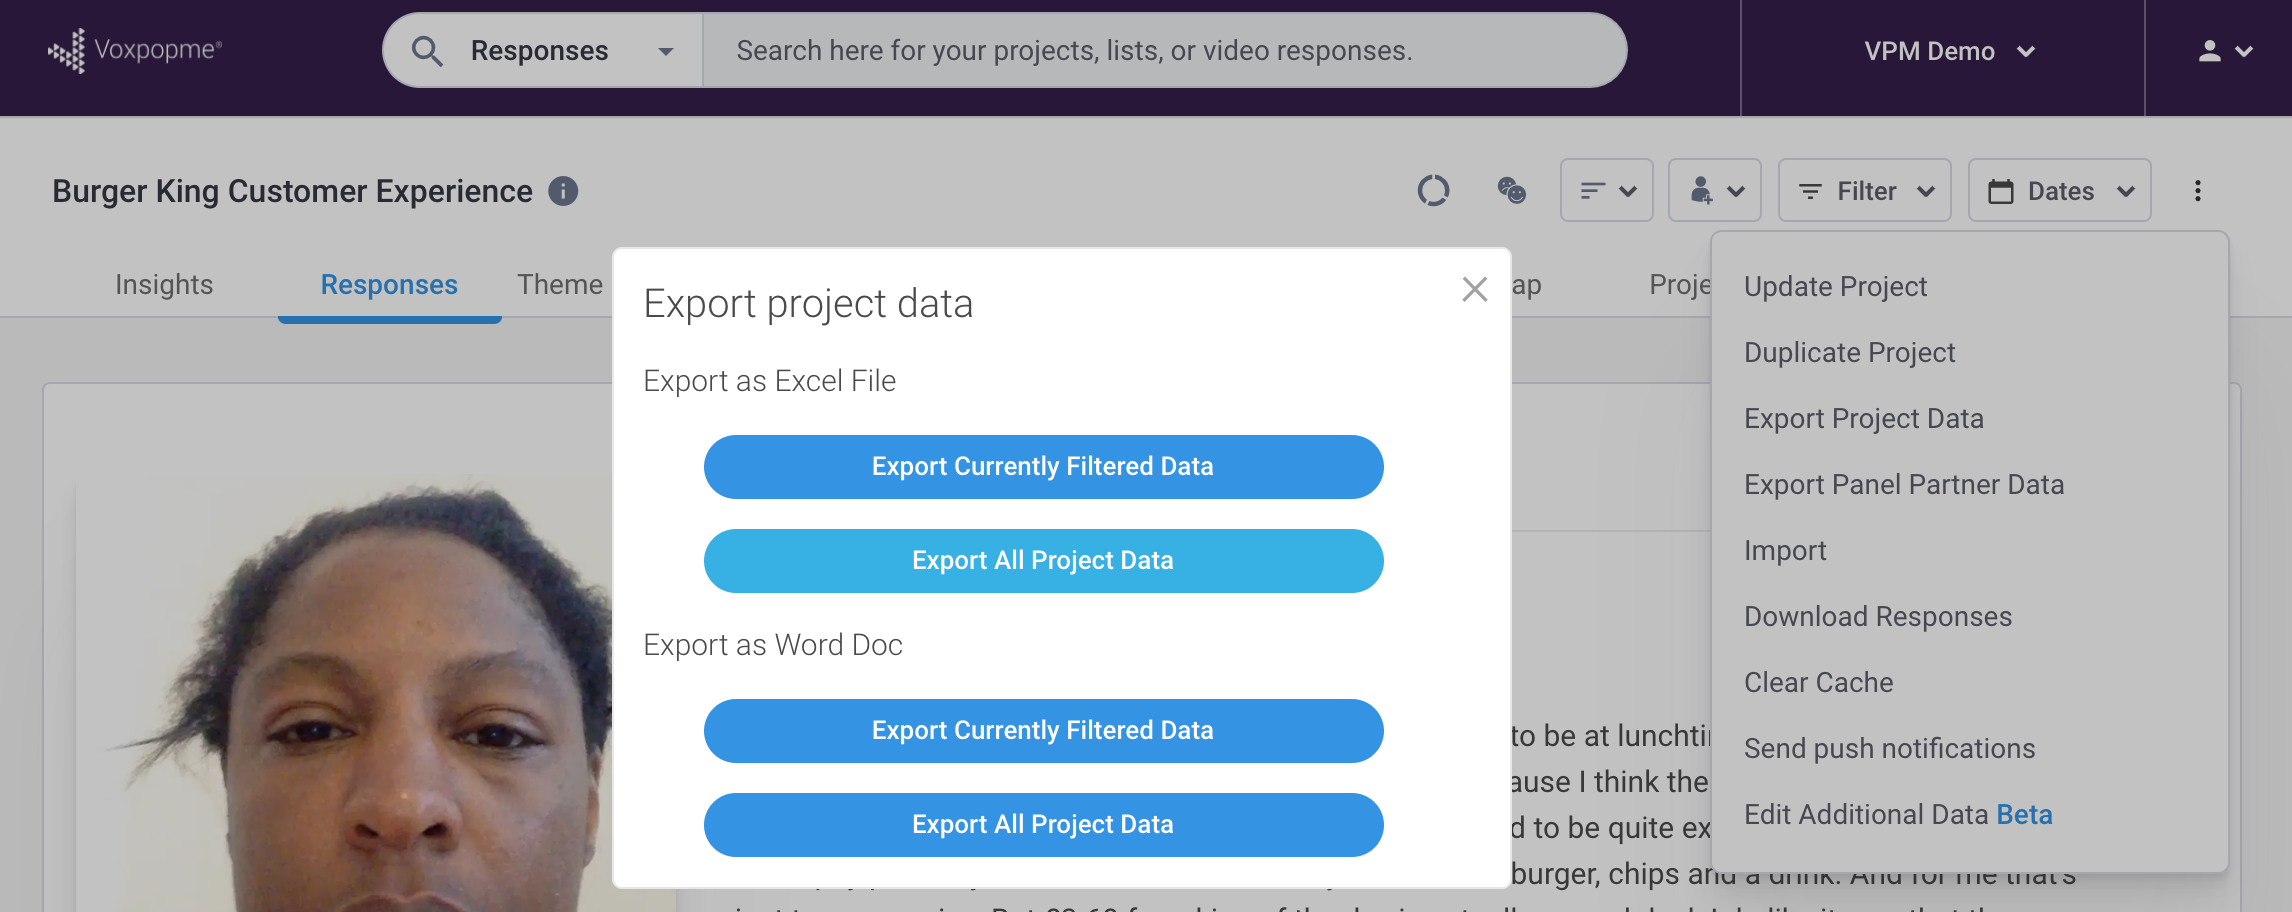Viewport: 2292px width, 912px height.
Task: Switch to the Responses tab
Action: [x=389, y=285]
